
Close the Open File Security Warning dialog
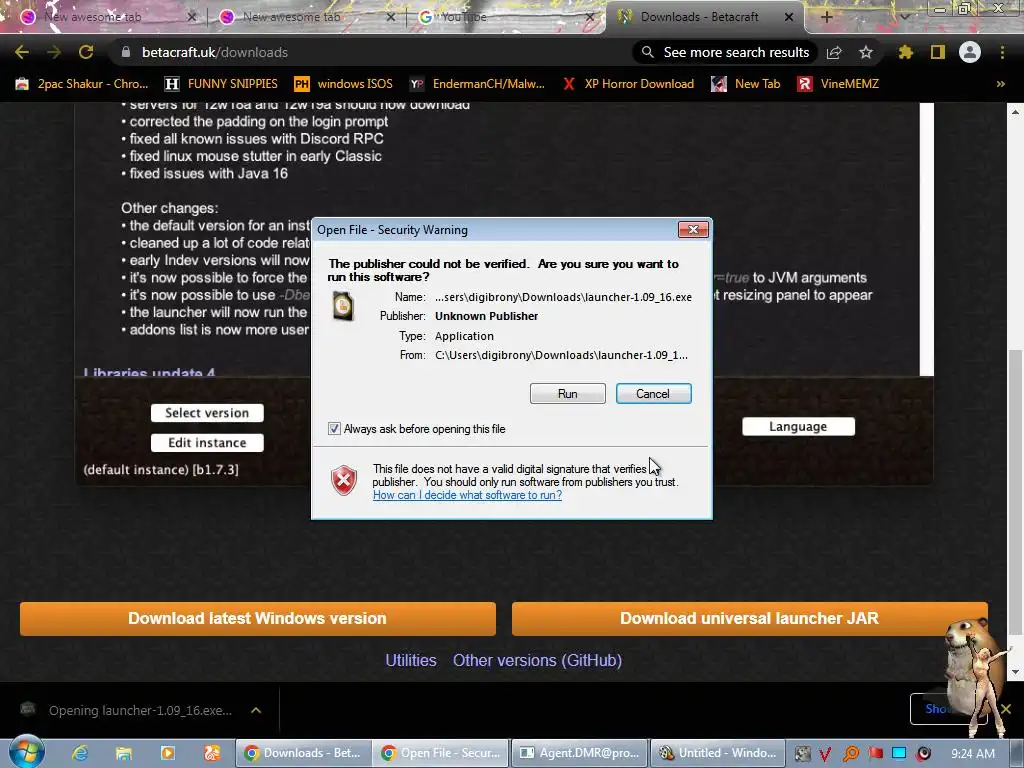pos(693,230)
